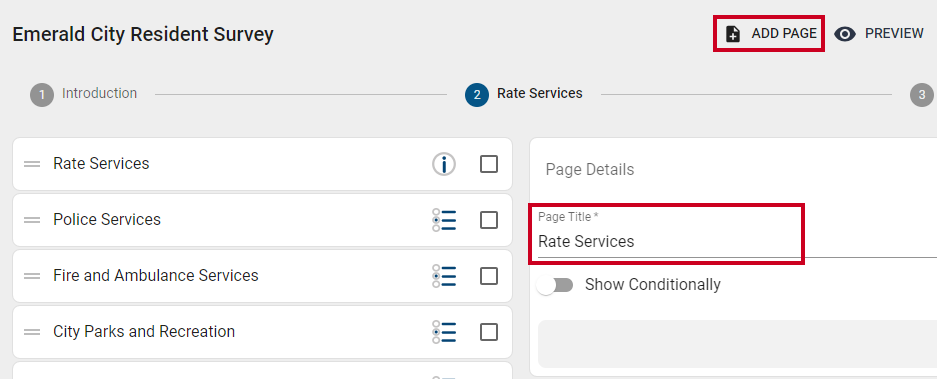This screenshot has height=379, width=937.
Task: Click the ADD PAGE button label
Action: pos(784,33)
